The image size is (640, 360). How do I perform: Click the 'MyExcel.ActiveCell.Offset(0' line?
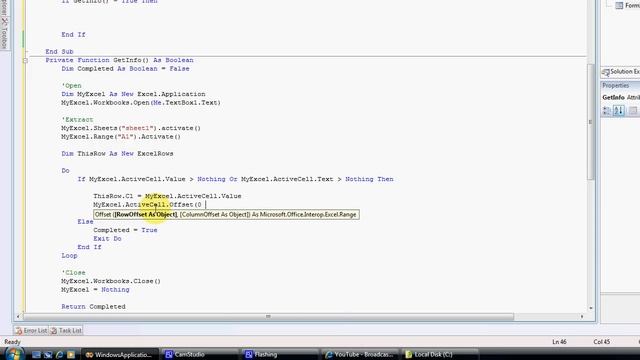[147, 204]
